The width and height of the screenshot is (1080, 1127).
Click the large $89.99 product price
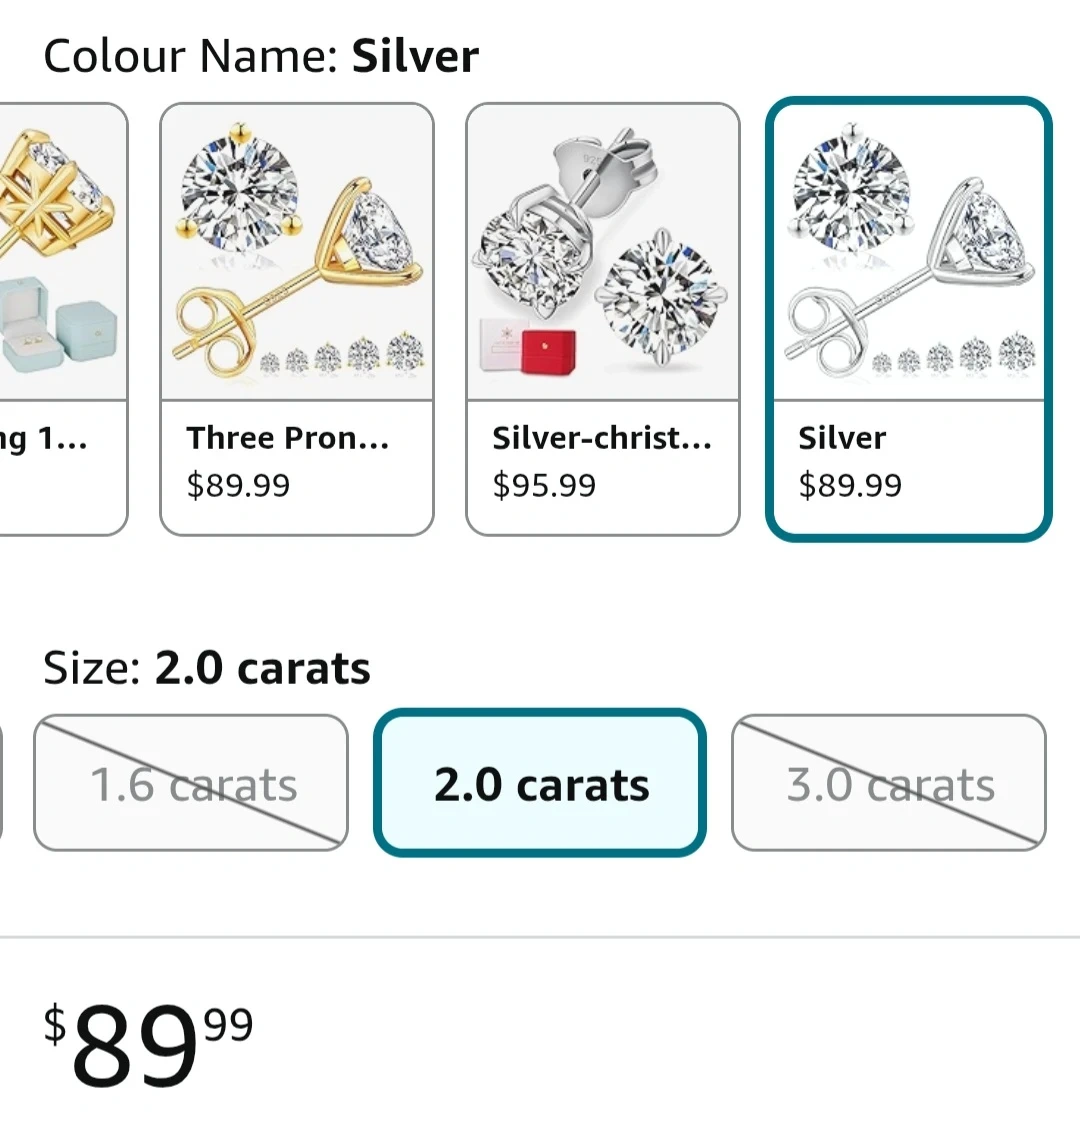coord(148,1043)
